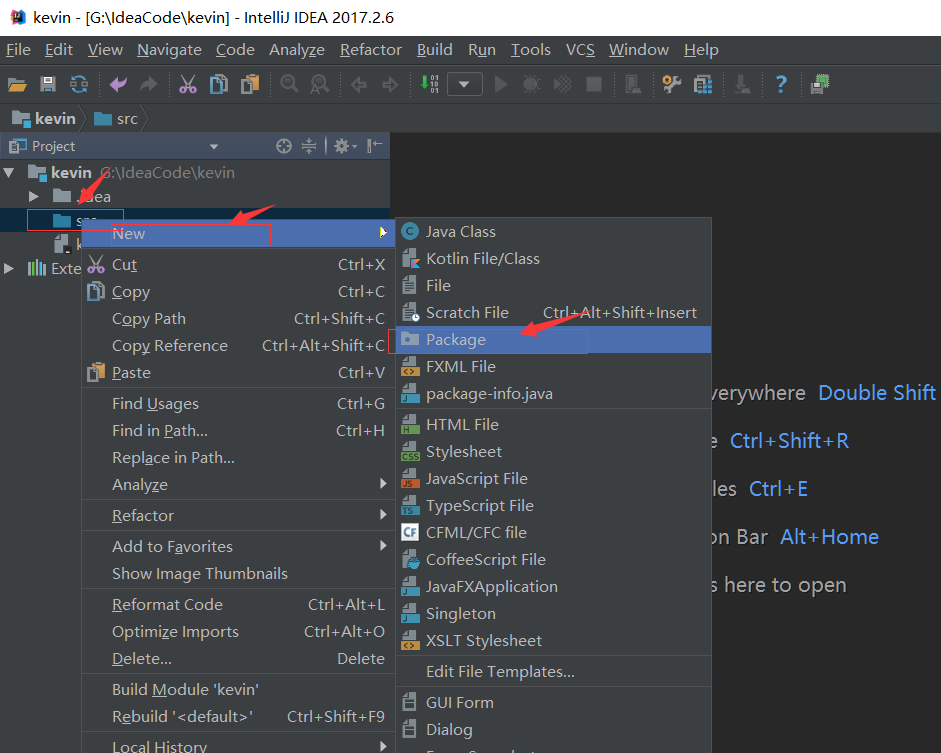Open Help with the question mark icon
Viewport: 941px width, 753px height.
point(781,85)
